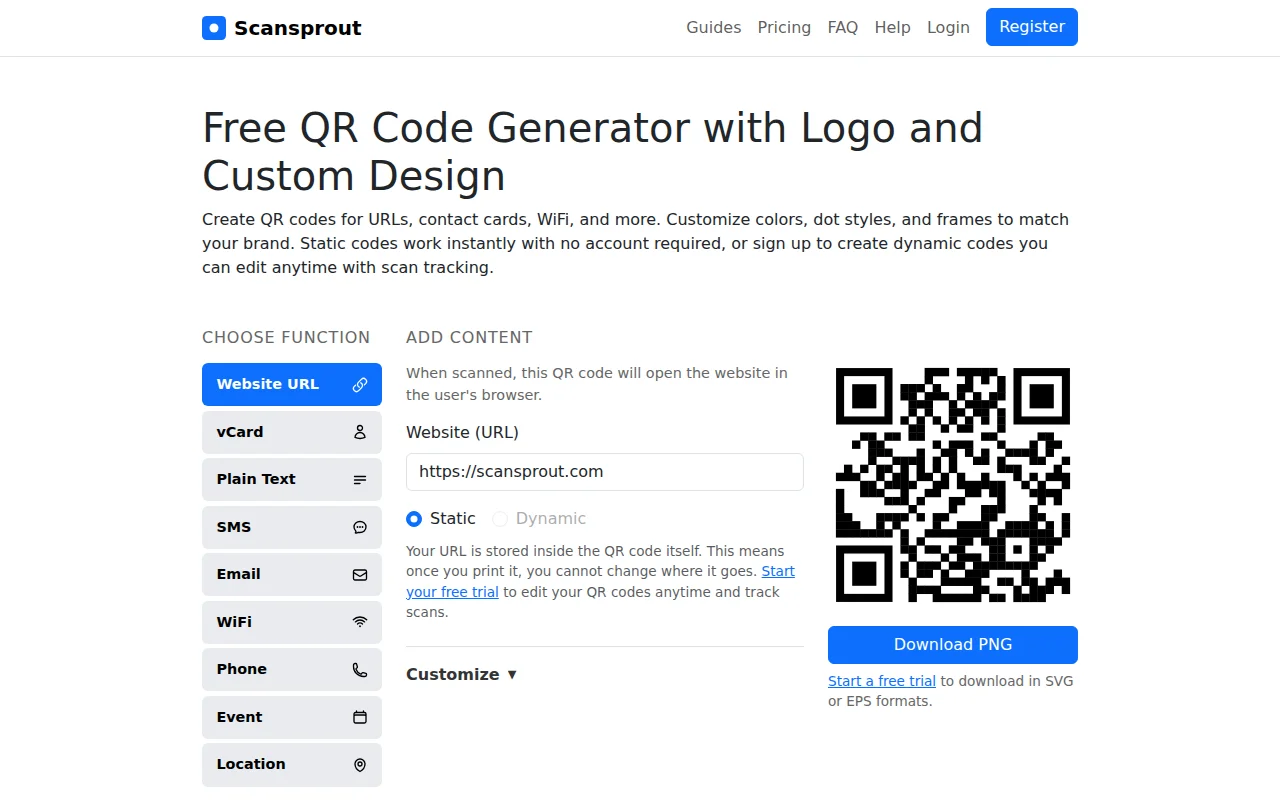
Task: Switch to the Phone function
Action: click(x=292, y=669)
